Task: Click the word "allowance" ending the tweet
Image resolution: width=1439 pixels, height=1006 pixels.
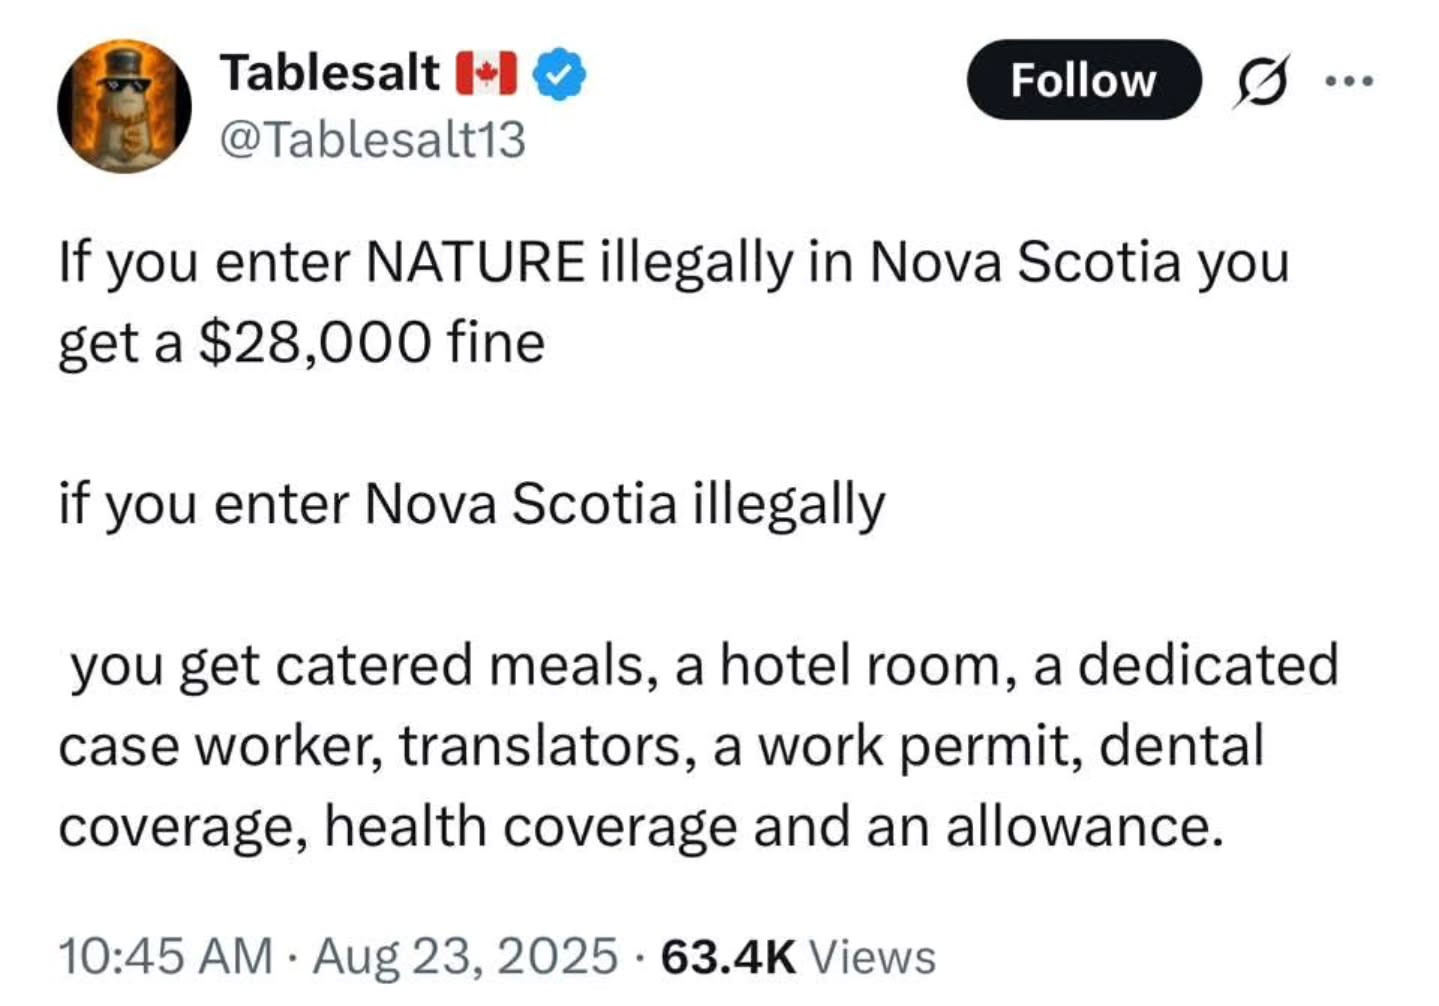Action: click(x=1078, y=827)
